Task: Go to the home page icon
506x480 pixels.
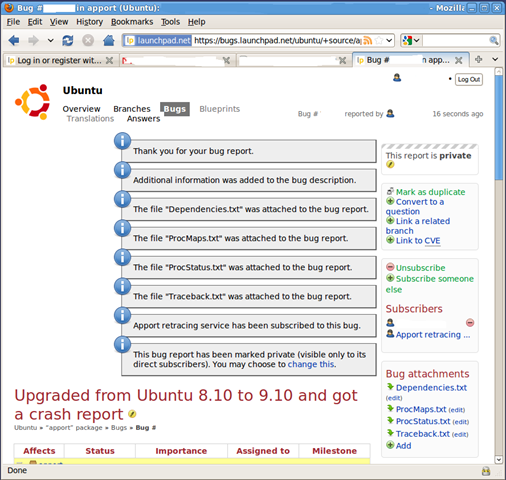Action: (109, 41)
